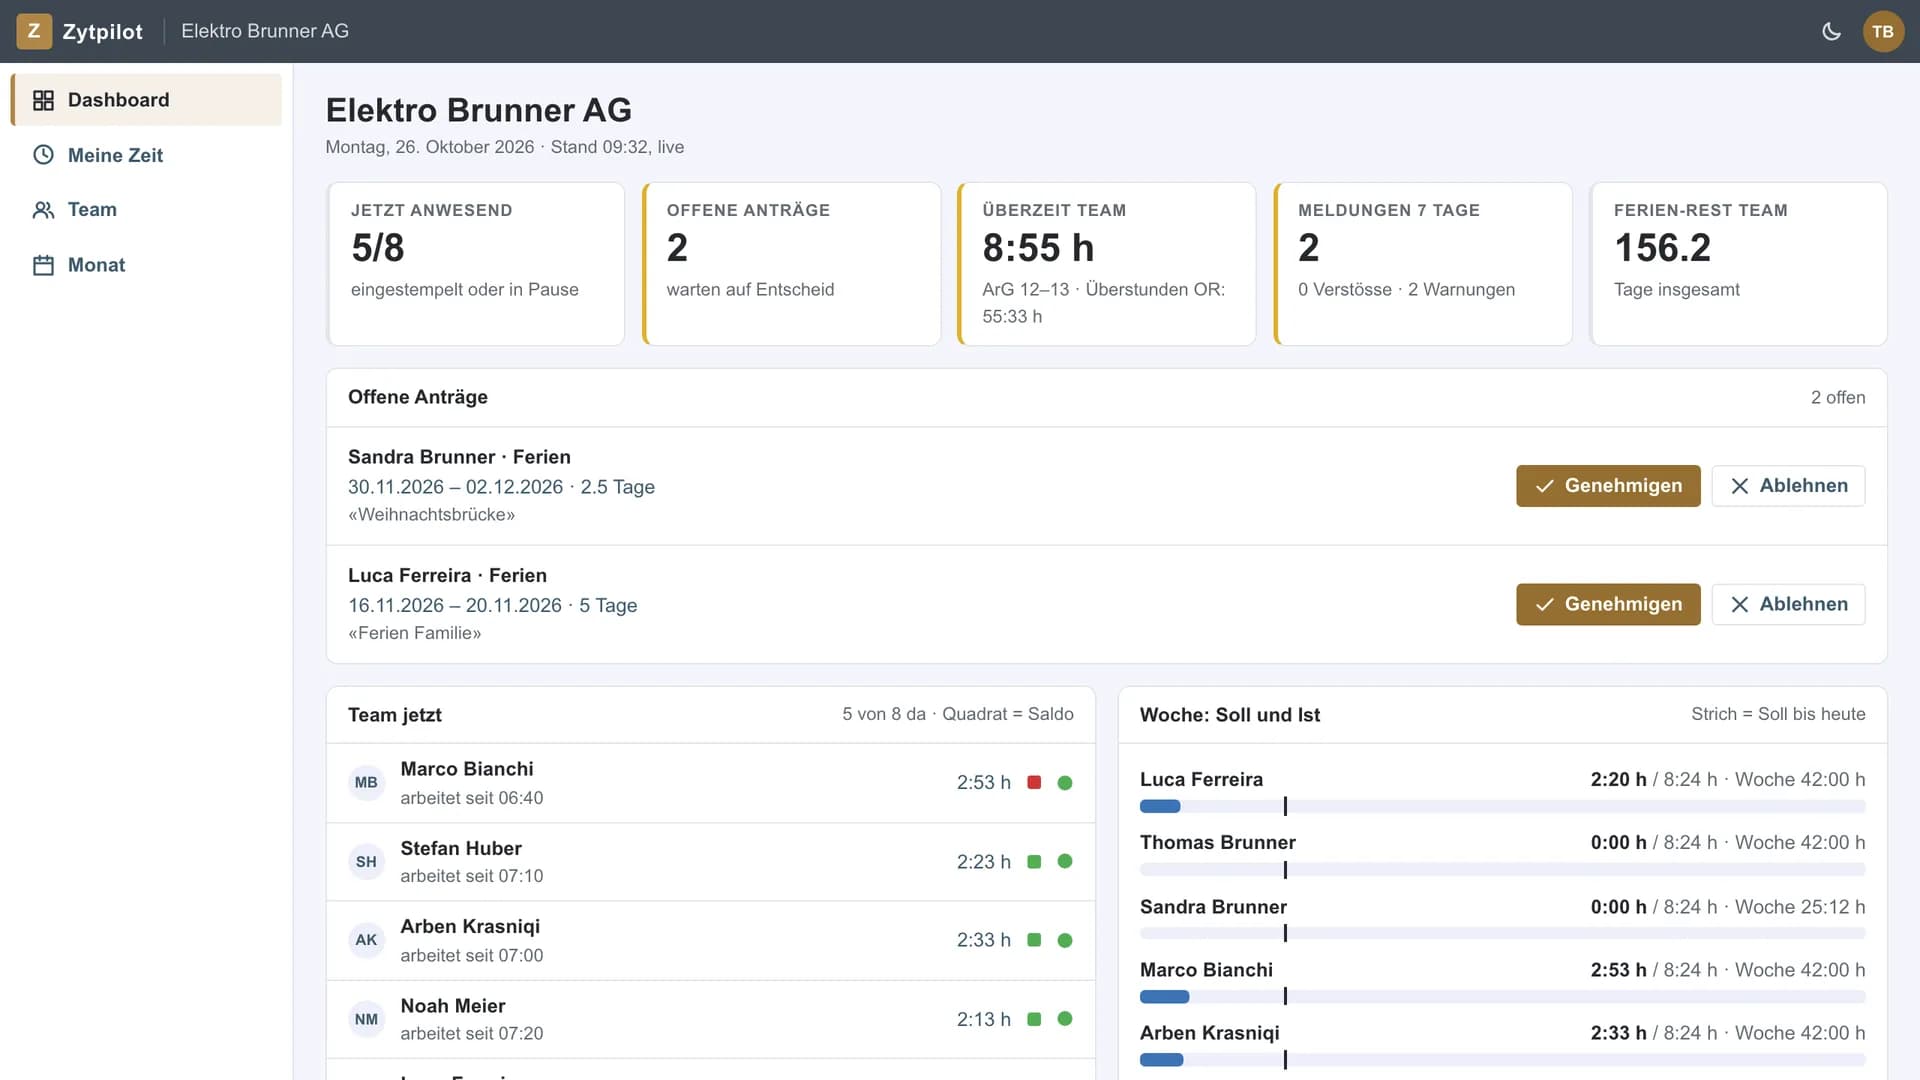1920x1080 pixels.
Task: Select the Jetzt anwesend 5/8 card
Action: [x=476, y=264]
